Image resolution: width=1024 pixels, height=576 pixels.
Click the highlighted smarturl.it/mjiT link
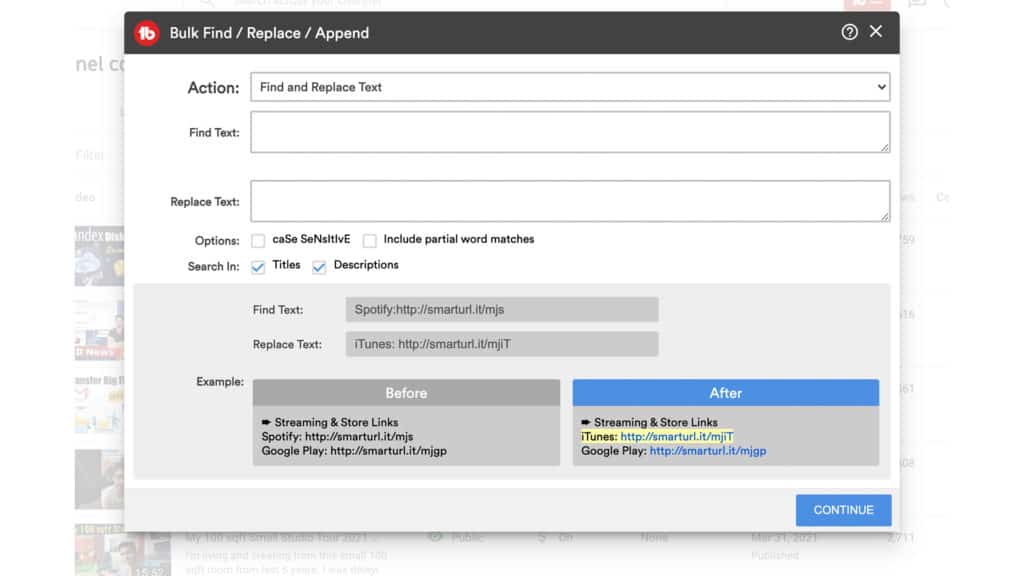tap(676, 437)
